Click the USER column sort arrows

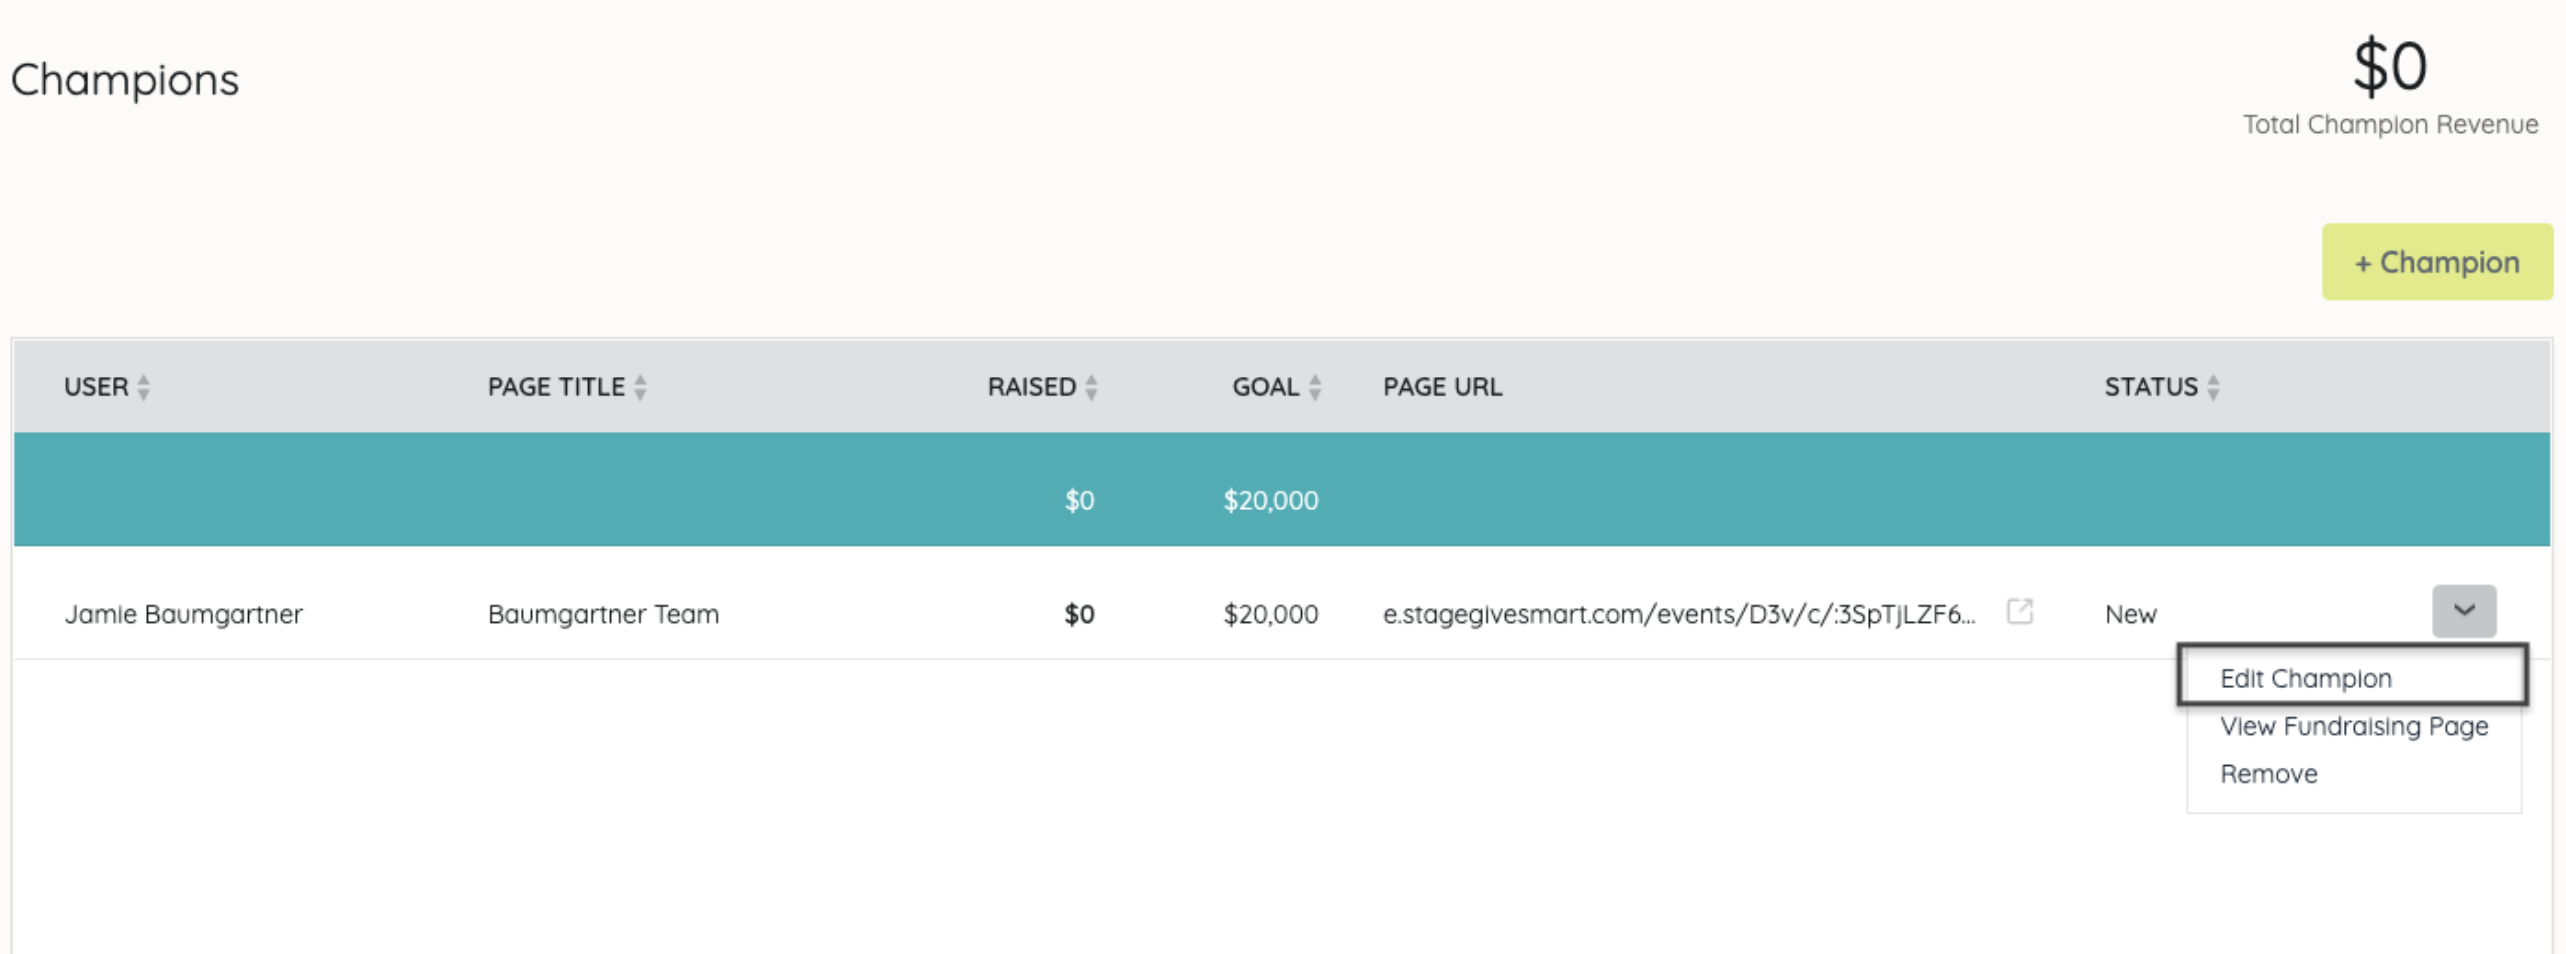click(x=144, y=387)
